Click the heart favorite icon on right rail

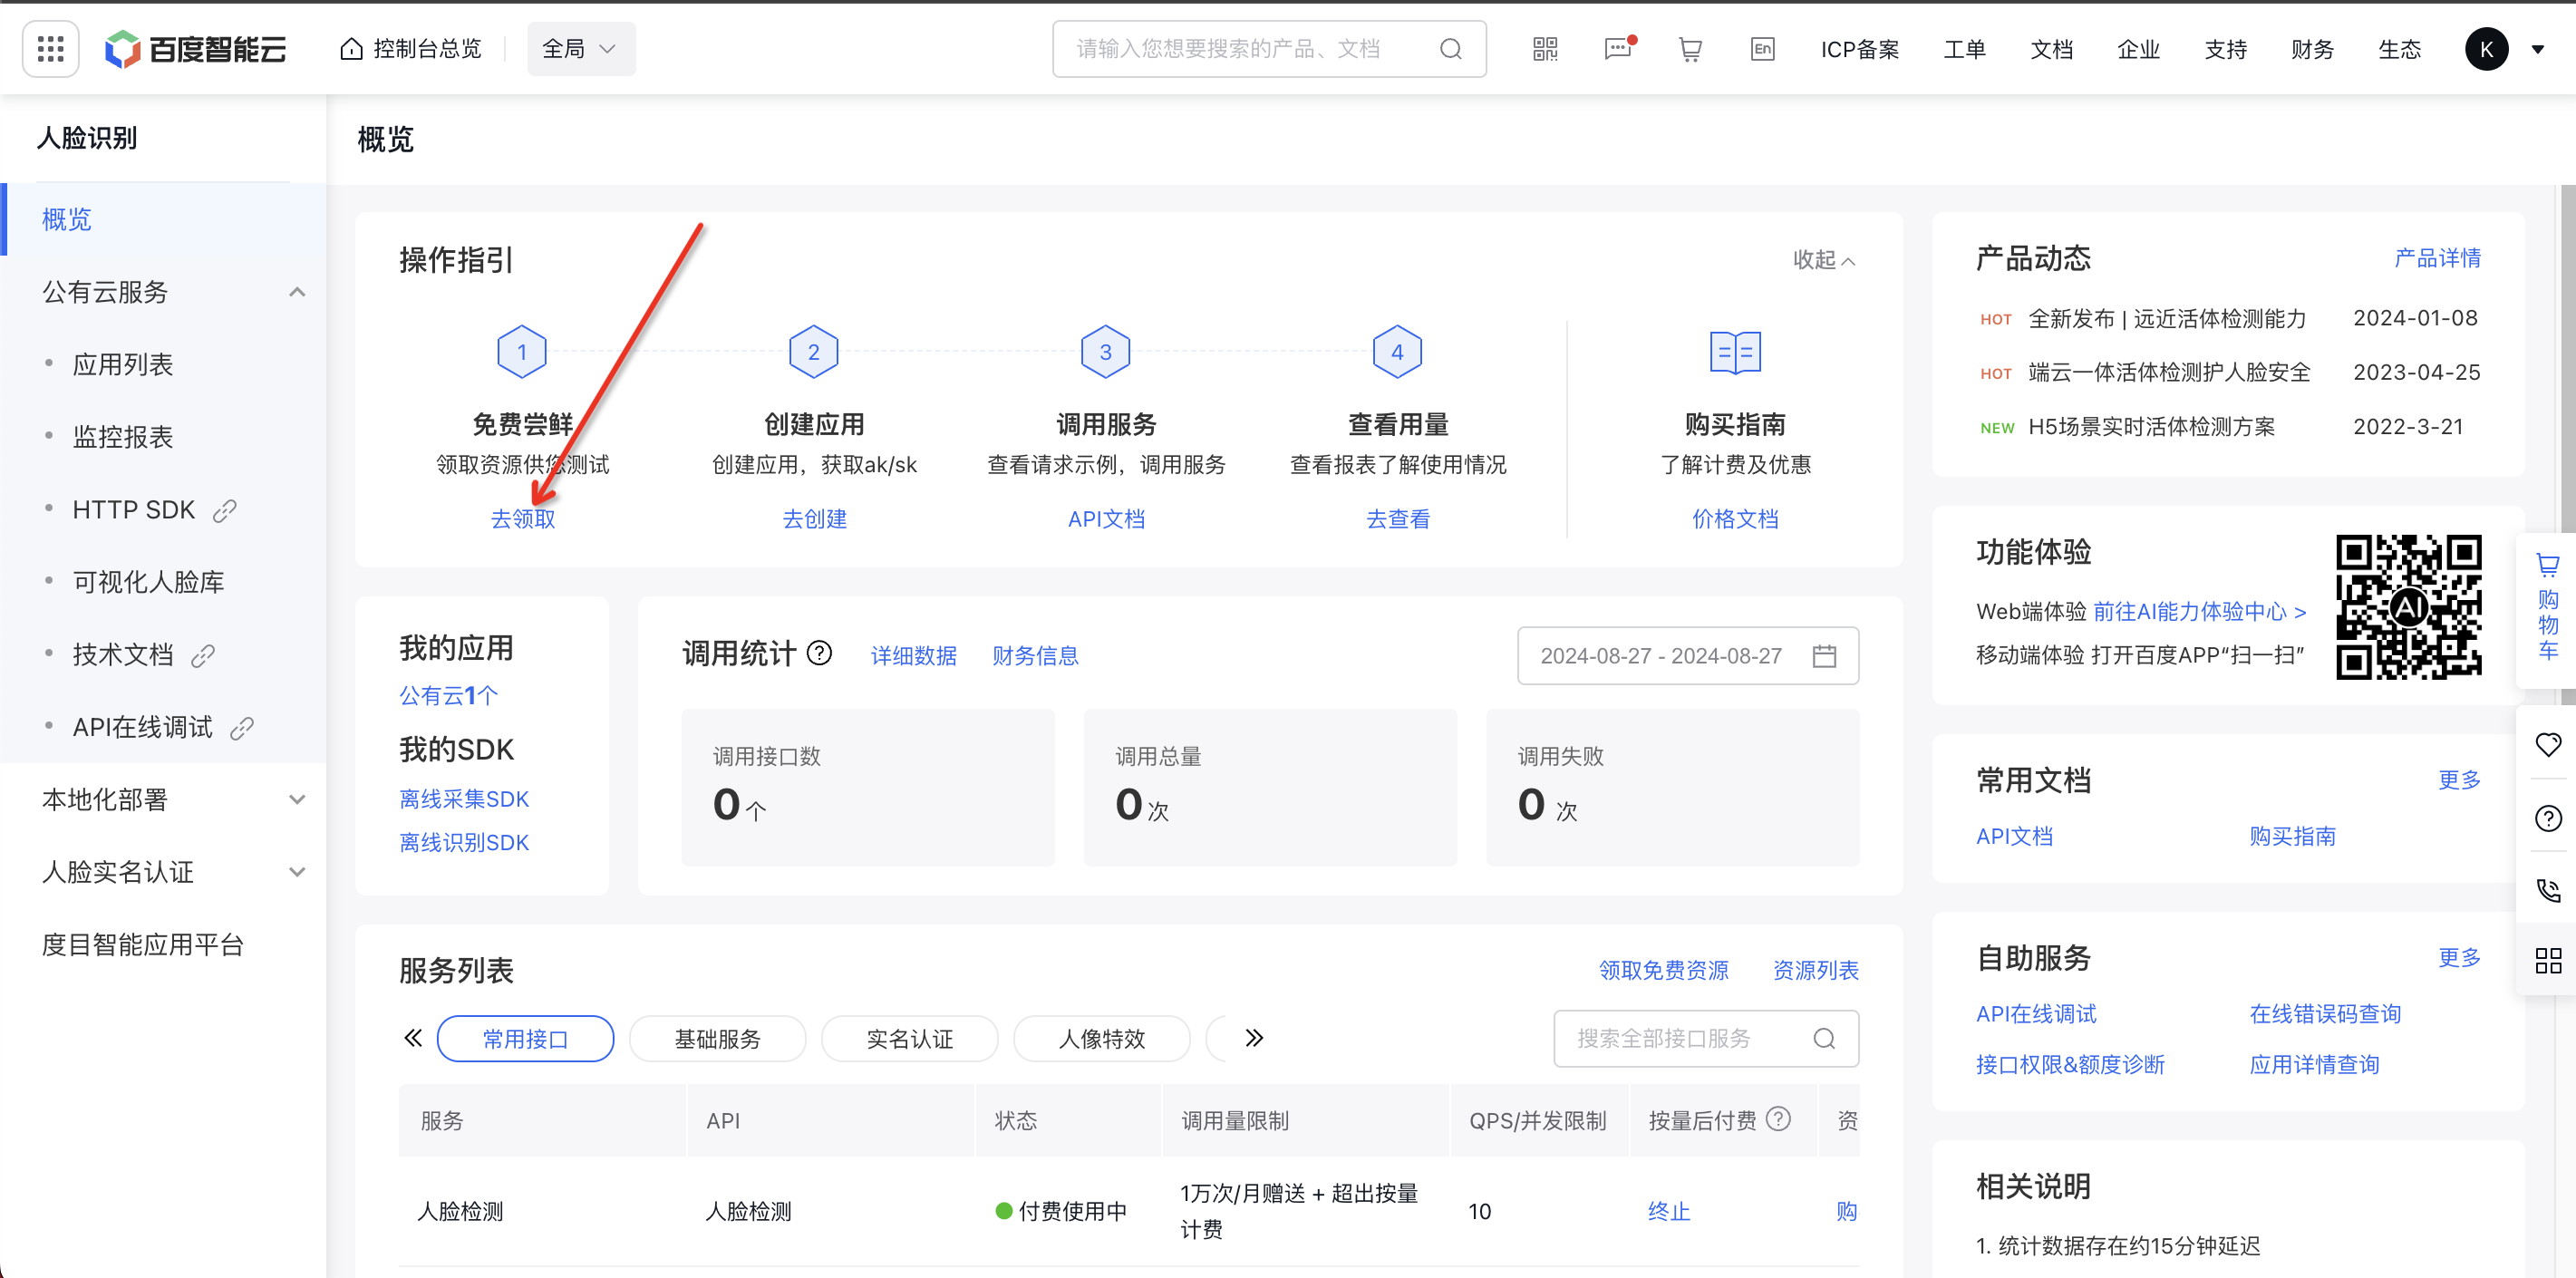tap(2548, 745)
